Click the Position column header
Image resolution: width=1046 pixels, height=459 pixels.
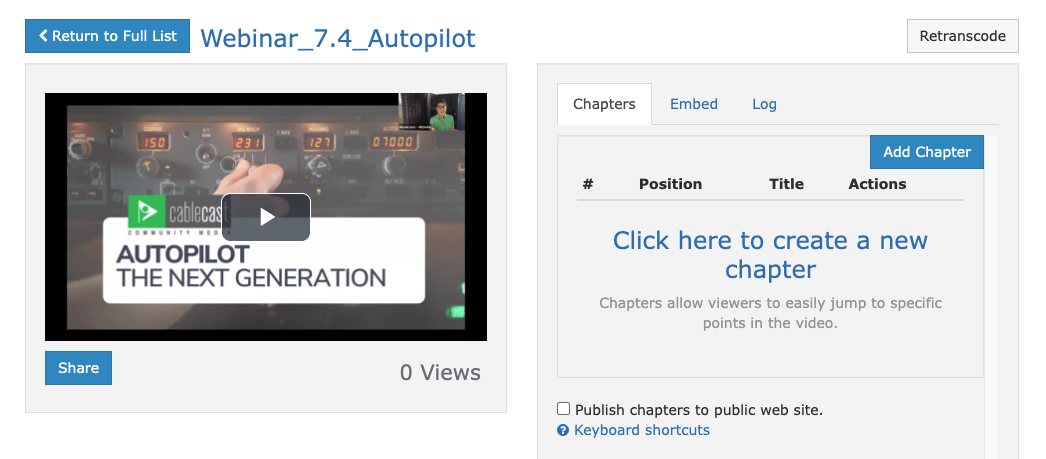pos(670,184)
